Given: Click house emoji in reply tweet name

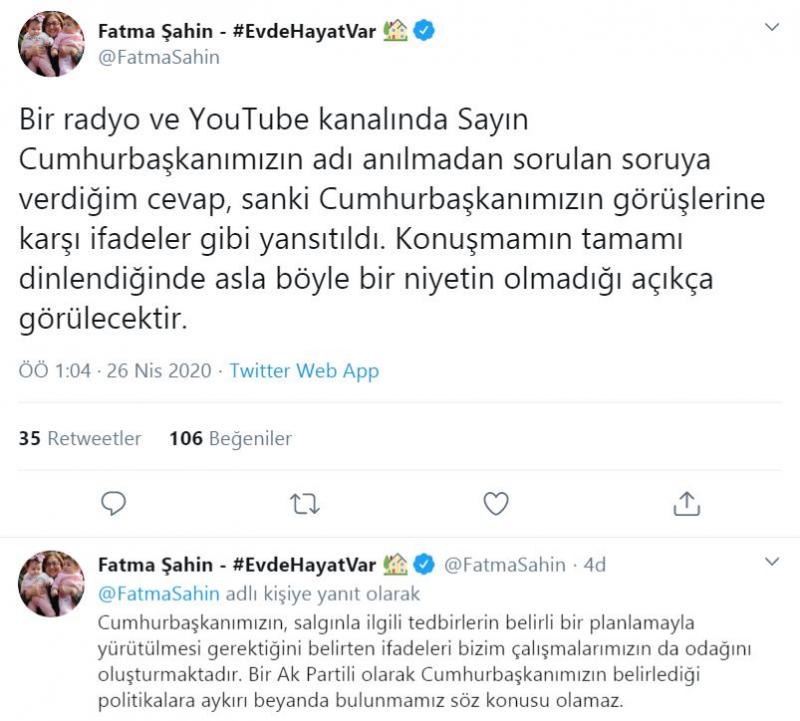Looking at the screenshot, I should tap(396, 565).
